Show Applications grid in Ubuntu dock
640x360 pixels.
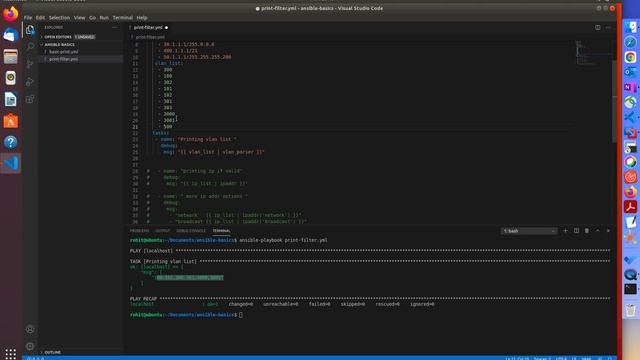pos(11,353)
